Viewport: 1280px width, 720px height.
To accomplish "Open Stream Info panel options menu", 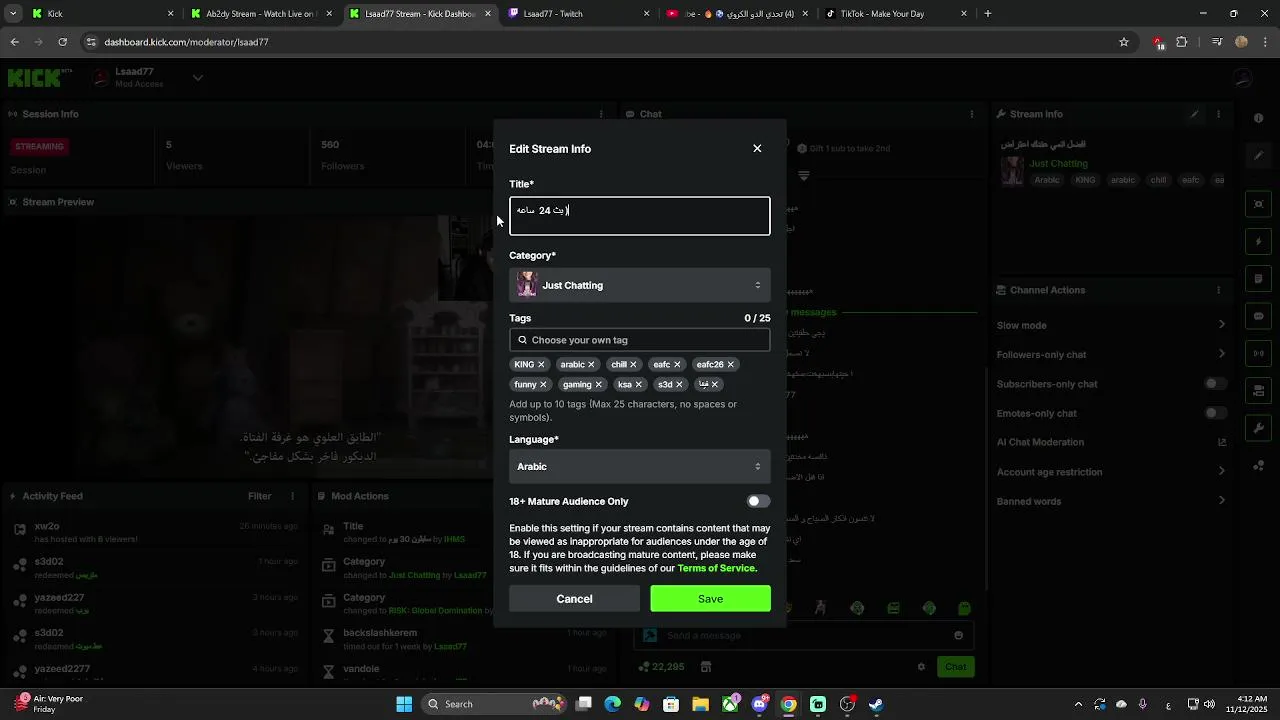I will (1221, 114).
